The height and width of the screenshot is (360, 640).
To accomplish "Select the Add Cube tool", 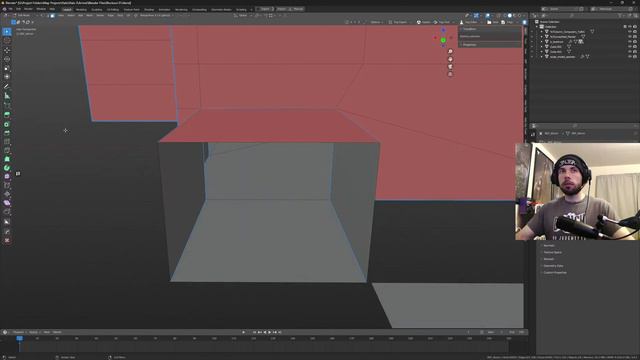I will (7, 105).
